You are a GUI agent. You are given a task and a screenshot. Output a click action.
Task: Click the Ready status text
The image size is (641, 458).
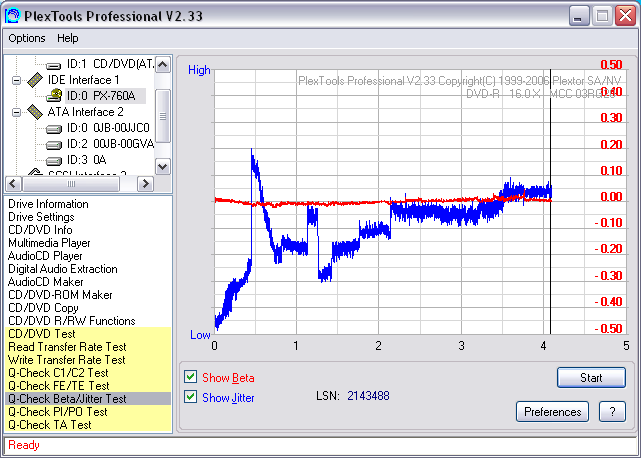[x=24, y=445]
